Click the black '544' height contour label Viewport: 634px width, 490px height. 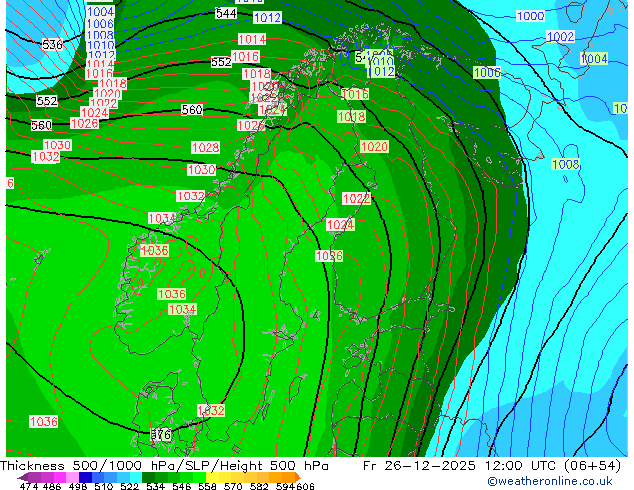[226, 13]
